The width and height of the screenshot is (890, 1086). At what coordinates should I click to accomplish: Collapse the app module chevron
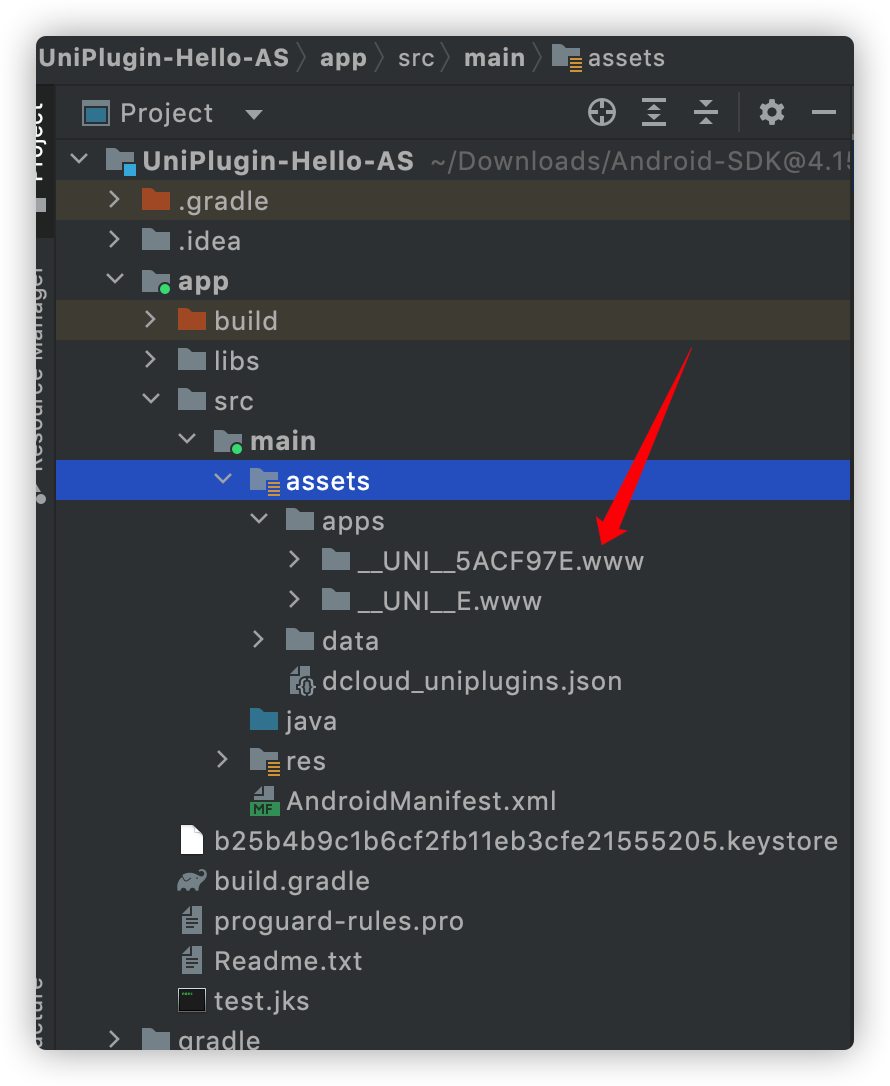coord(115,279)
